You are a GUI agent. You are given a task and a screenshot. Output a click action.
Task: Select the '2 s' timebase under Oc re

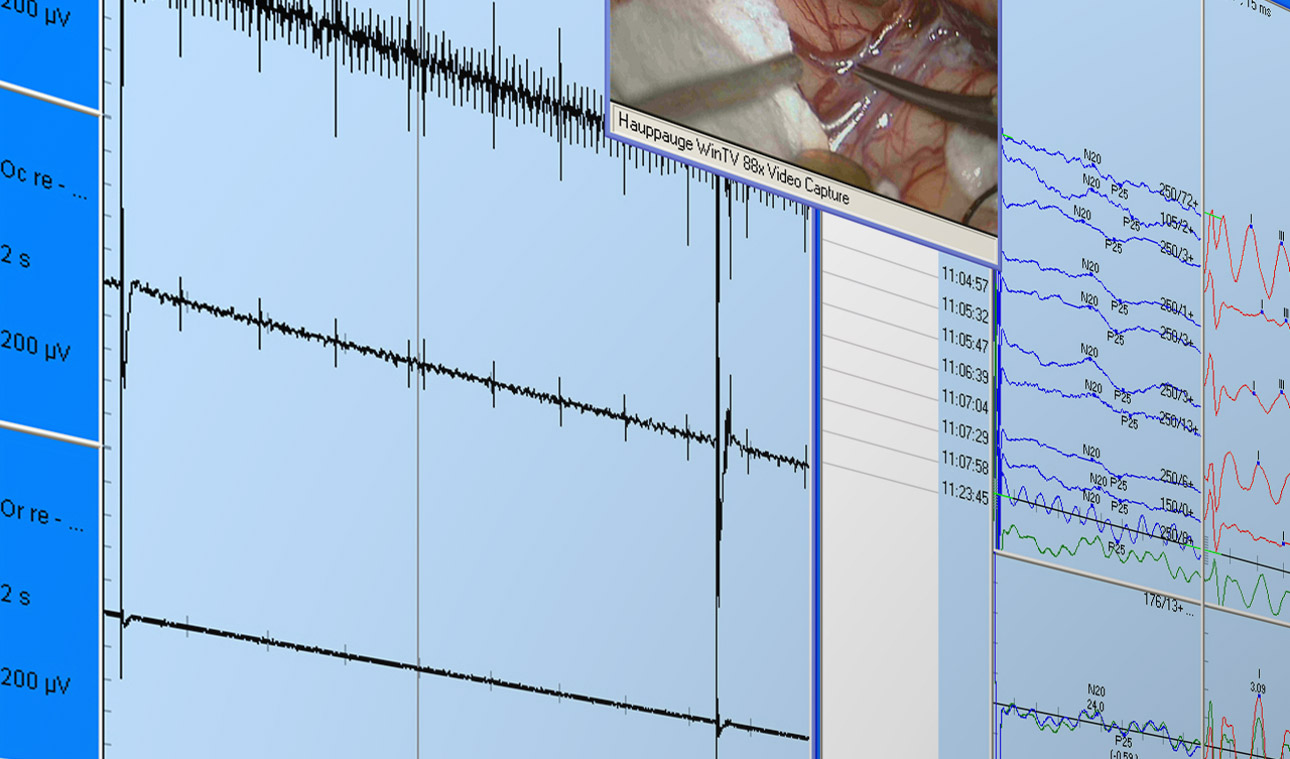pyautogui.click(x=16, y=258)
